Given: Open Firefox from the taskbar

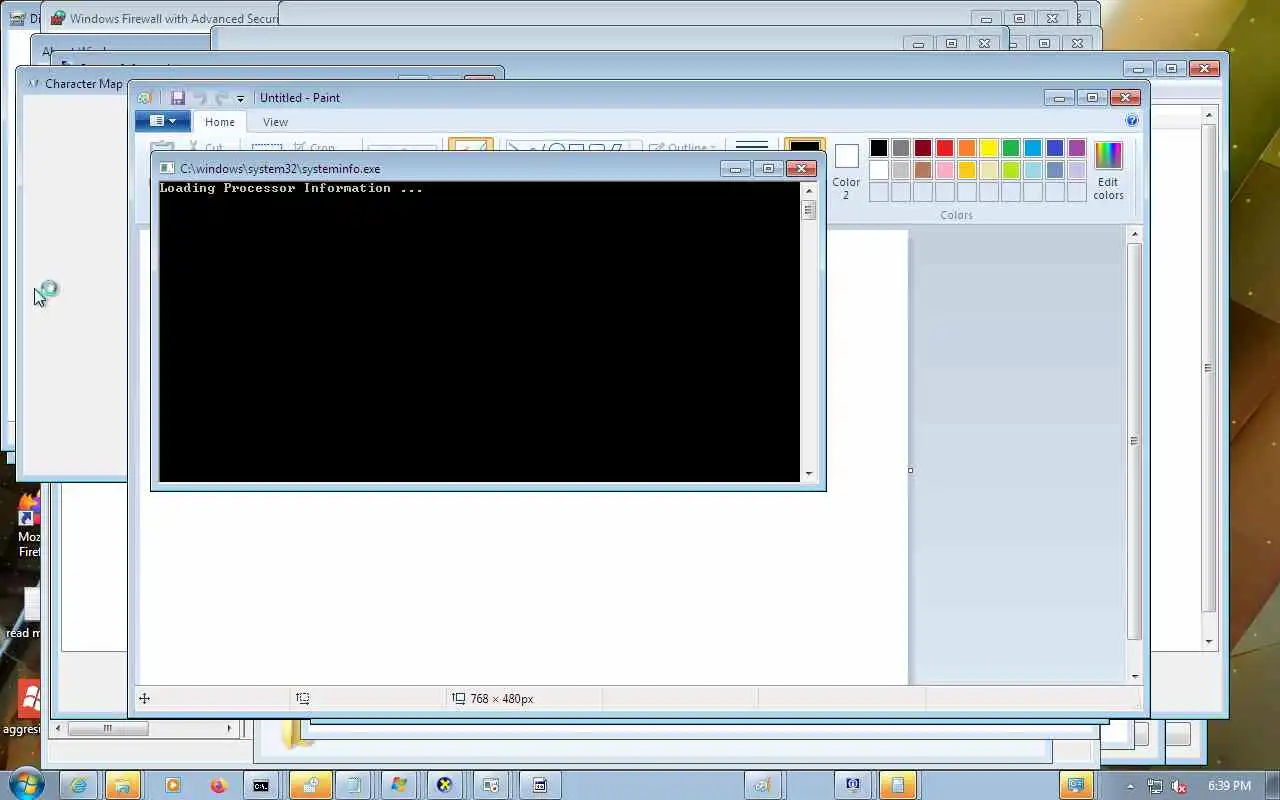Looking at the screenshot, I should [219, 785].
